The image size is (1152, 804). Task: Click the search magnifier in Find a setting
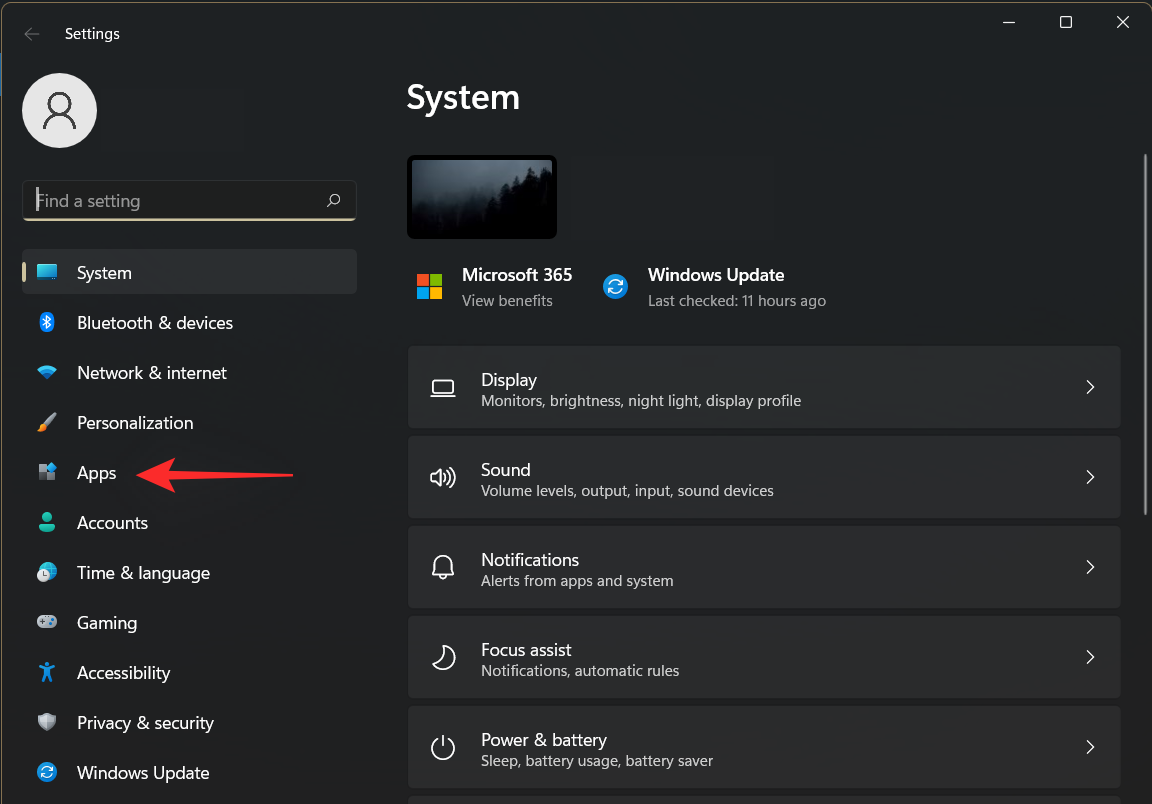(334, 200)
